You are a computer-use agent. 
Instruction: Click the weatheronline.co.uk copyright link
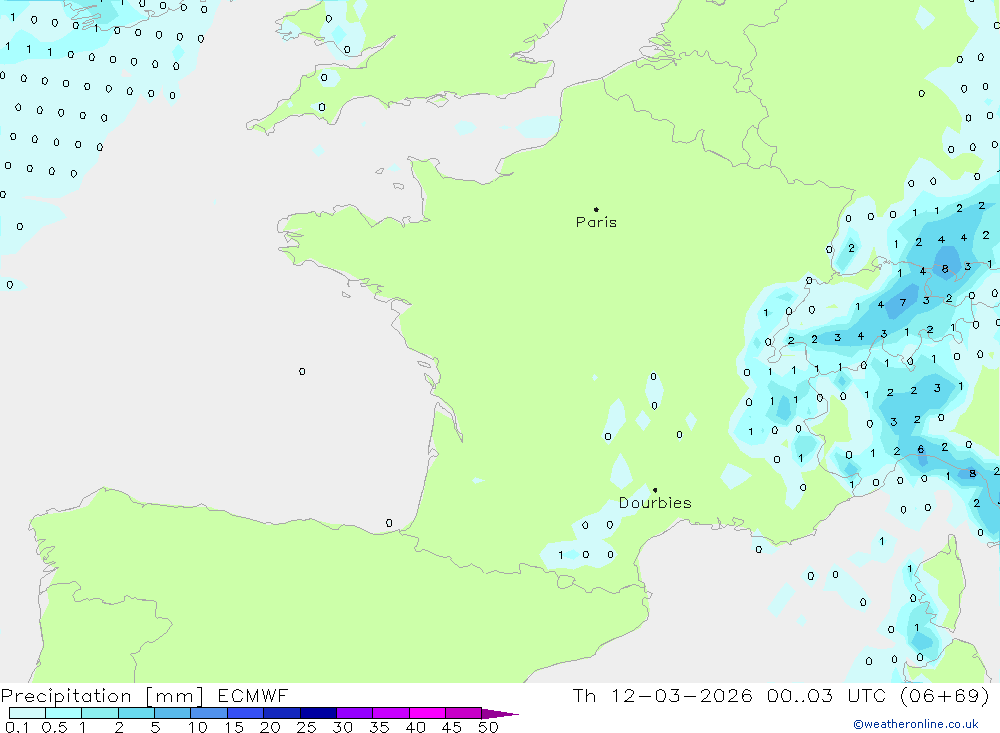915,724
